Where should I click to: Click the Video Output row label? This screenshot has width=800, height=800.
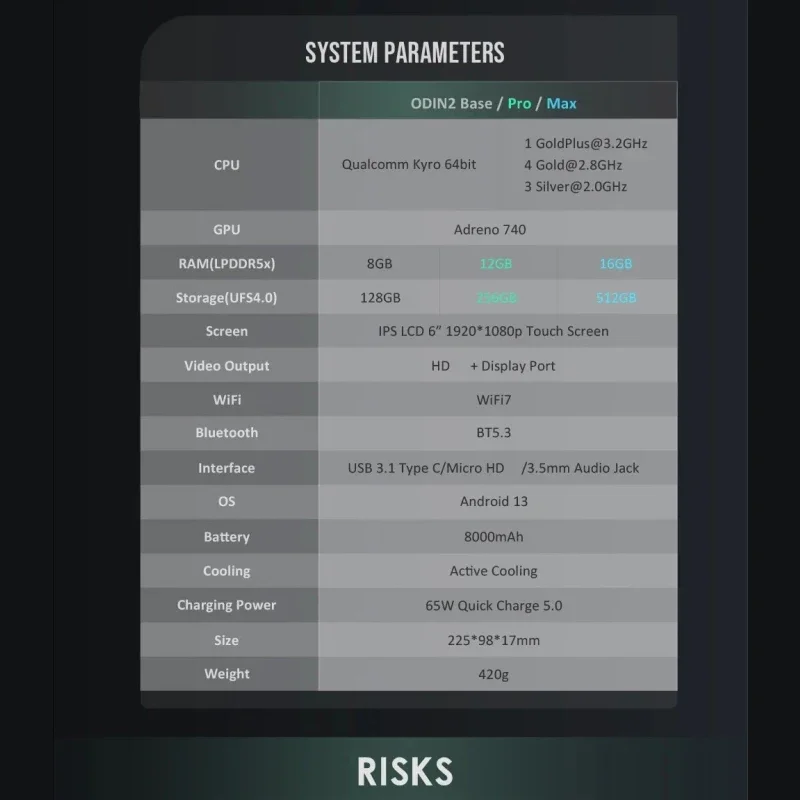pyautogui.click(x=227, y=366)
